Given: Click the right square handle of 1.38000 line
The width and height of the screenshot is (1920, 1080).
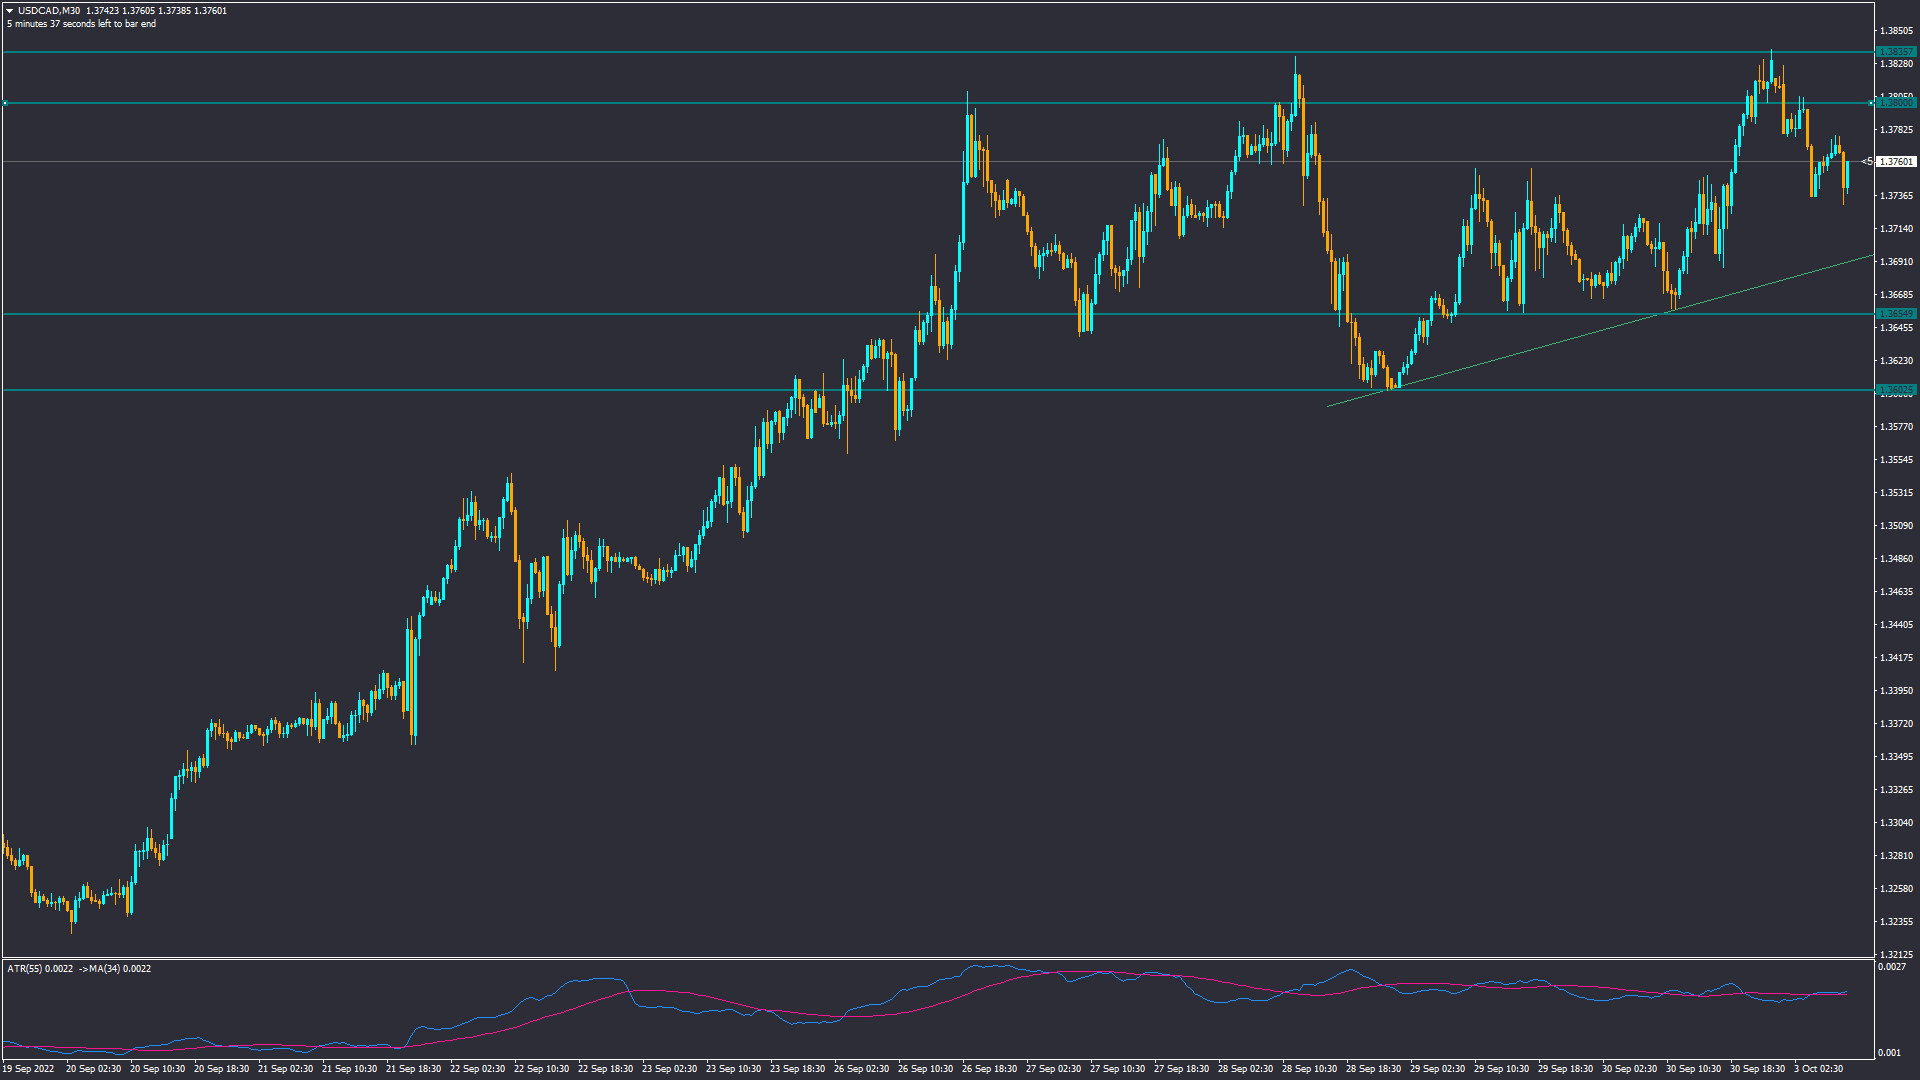Looking at the screenshot, I should 1873,103.
